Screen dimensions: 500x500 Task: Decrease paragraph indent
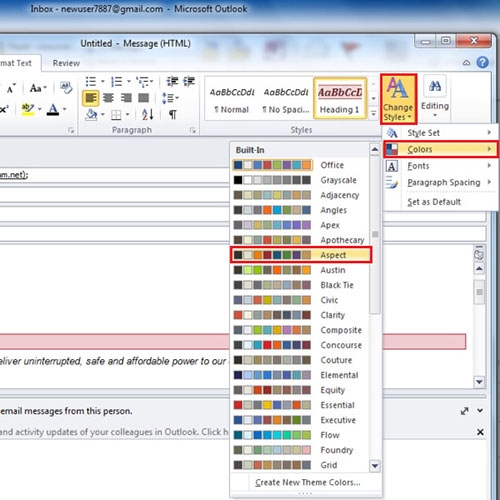[172, 81]
